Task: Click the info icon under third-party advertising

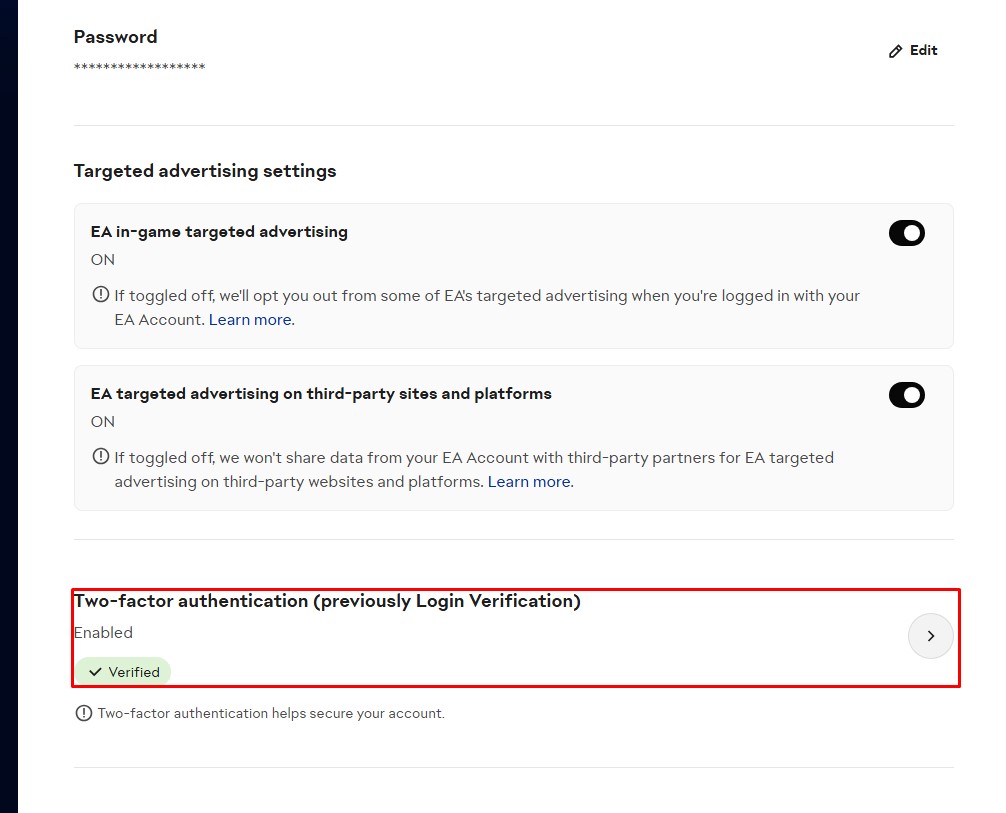Action: click(x=101, y=457)
